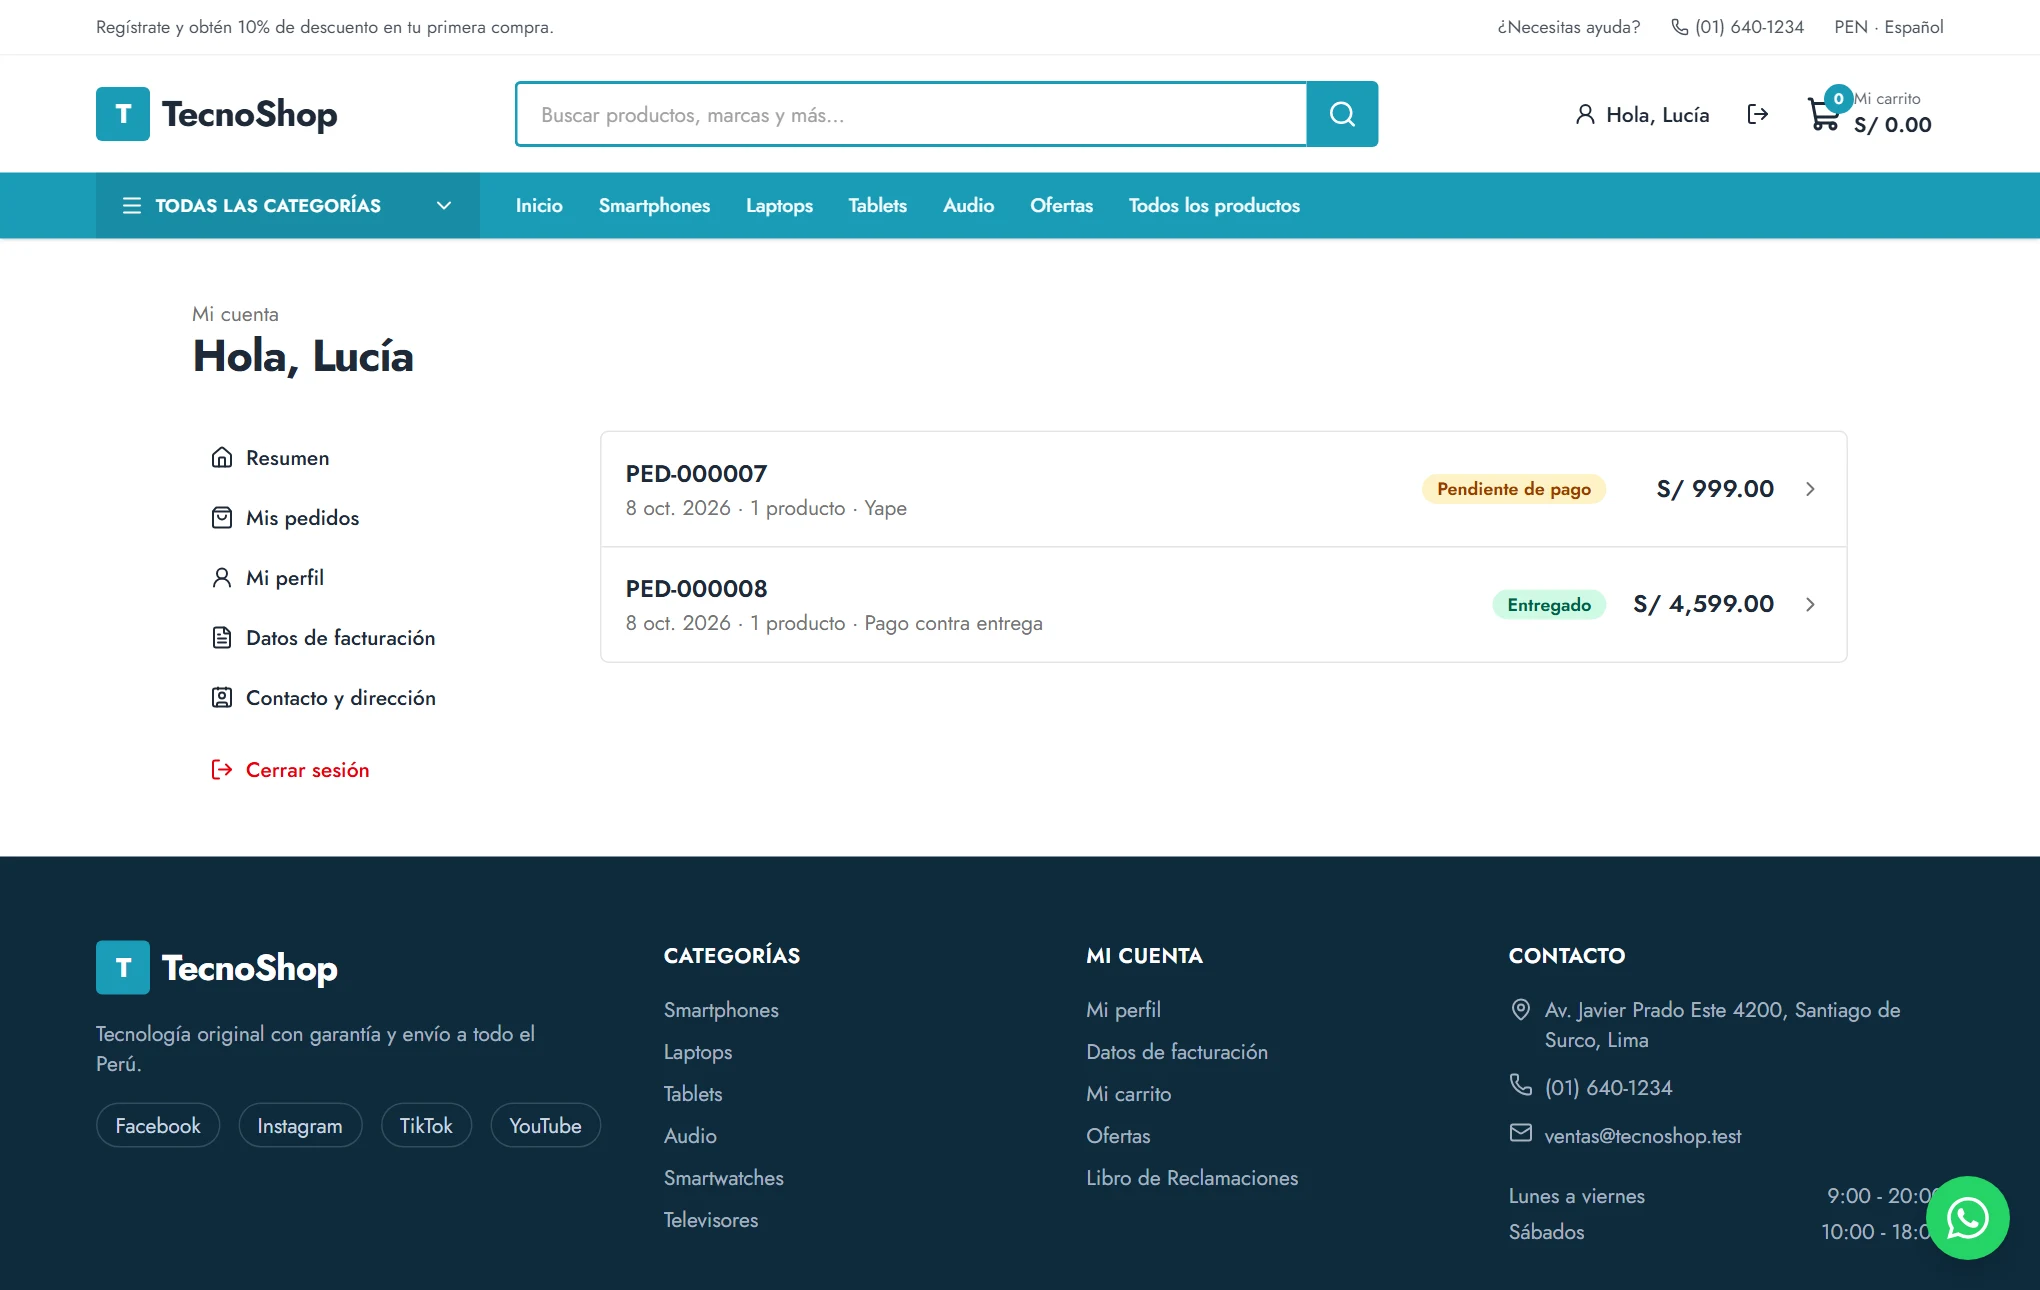This screenshot has width=2040, height=1290.
Task: Click the red Cerrar sesión icon
Action: (x=222, y=769)
